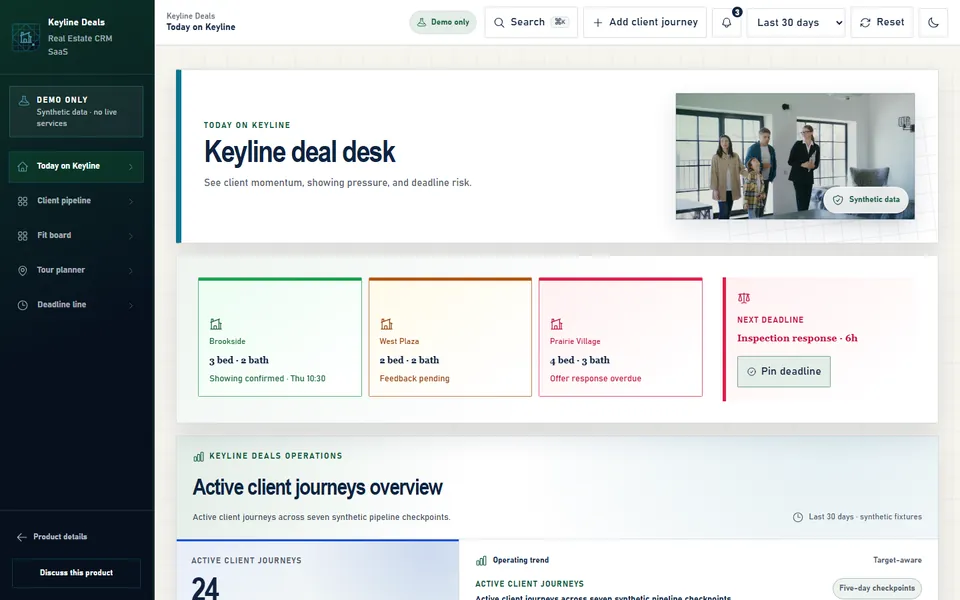Click the building icon on West Plaza card
This screenshot has width=960, height=600.
386,324
